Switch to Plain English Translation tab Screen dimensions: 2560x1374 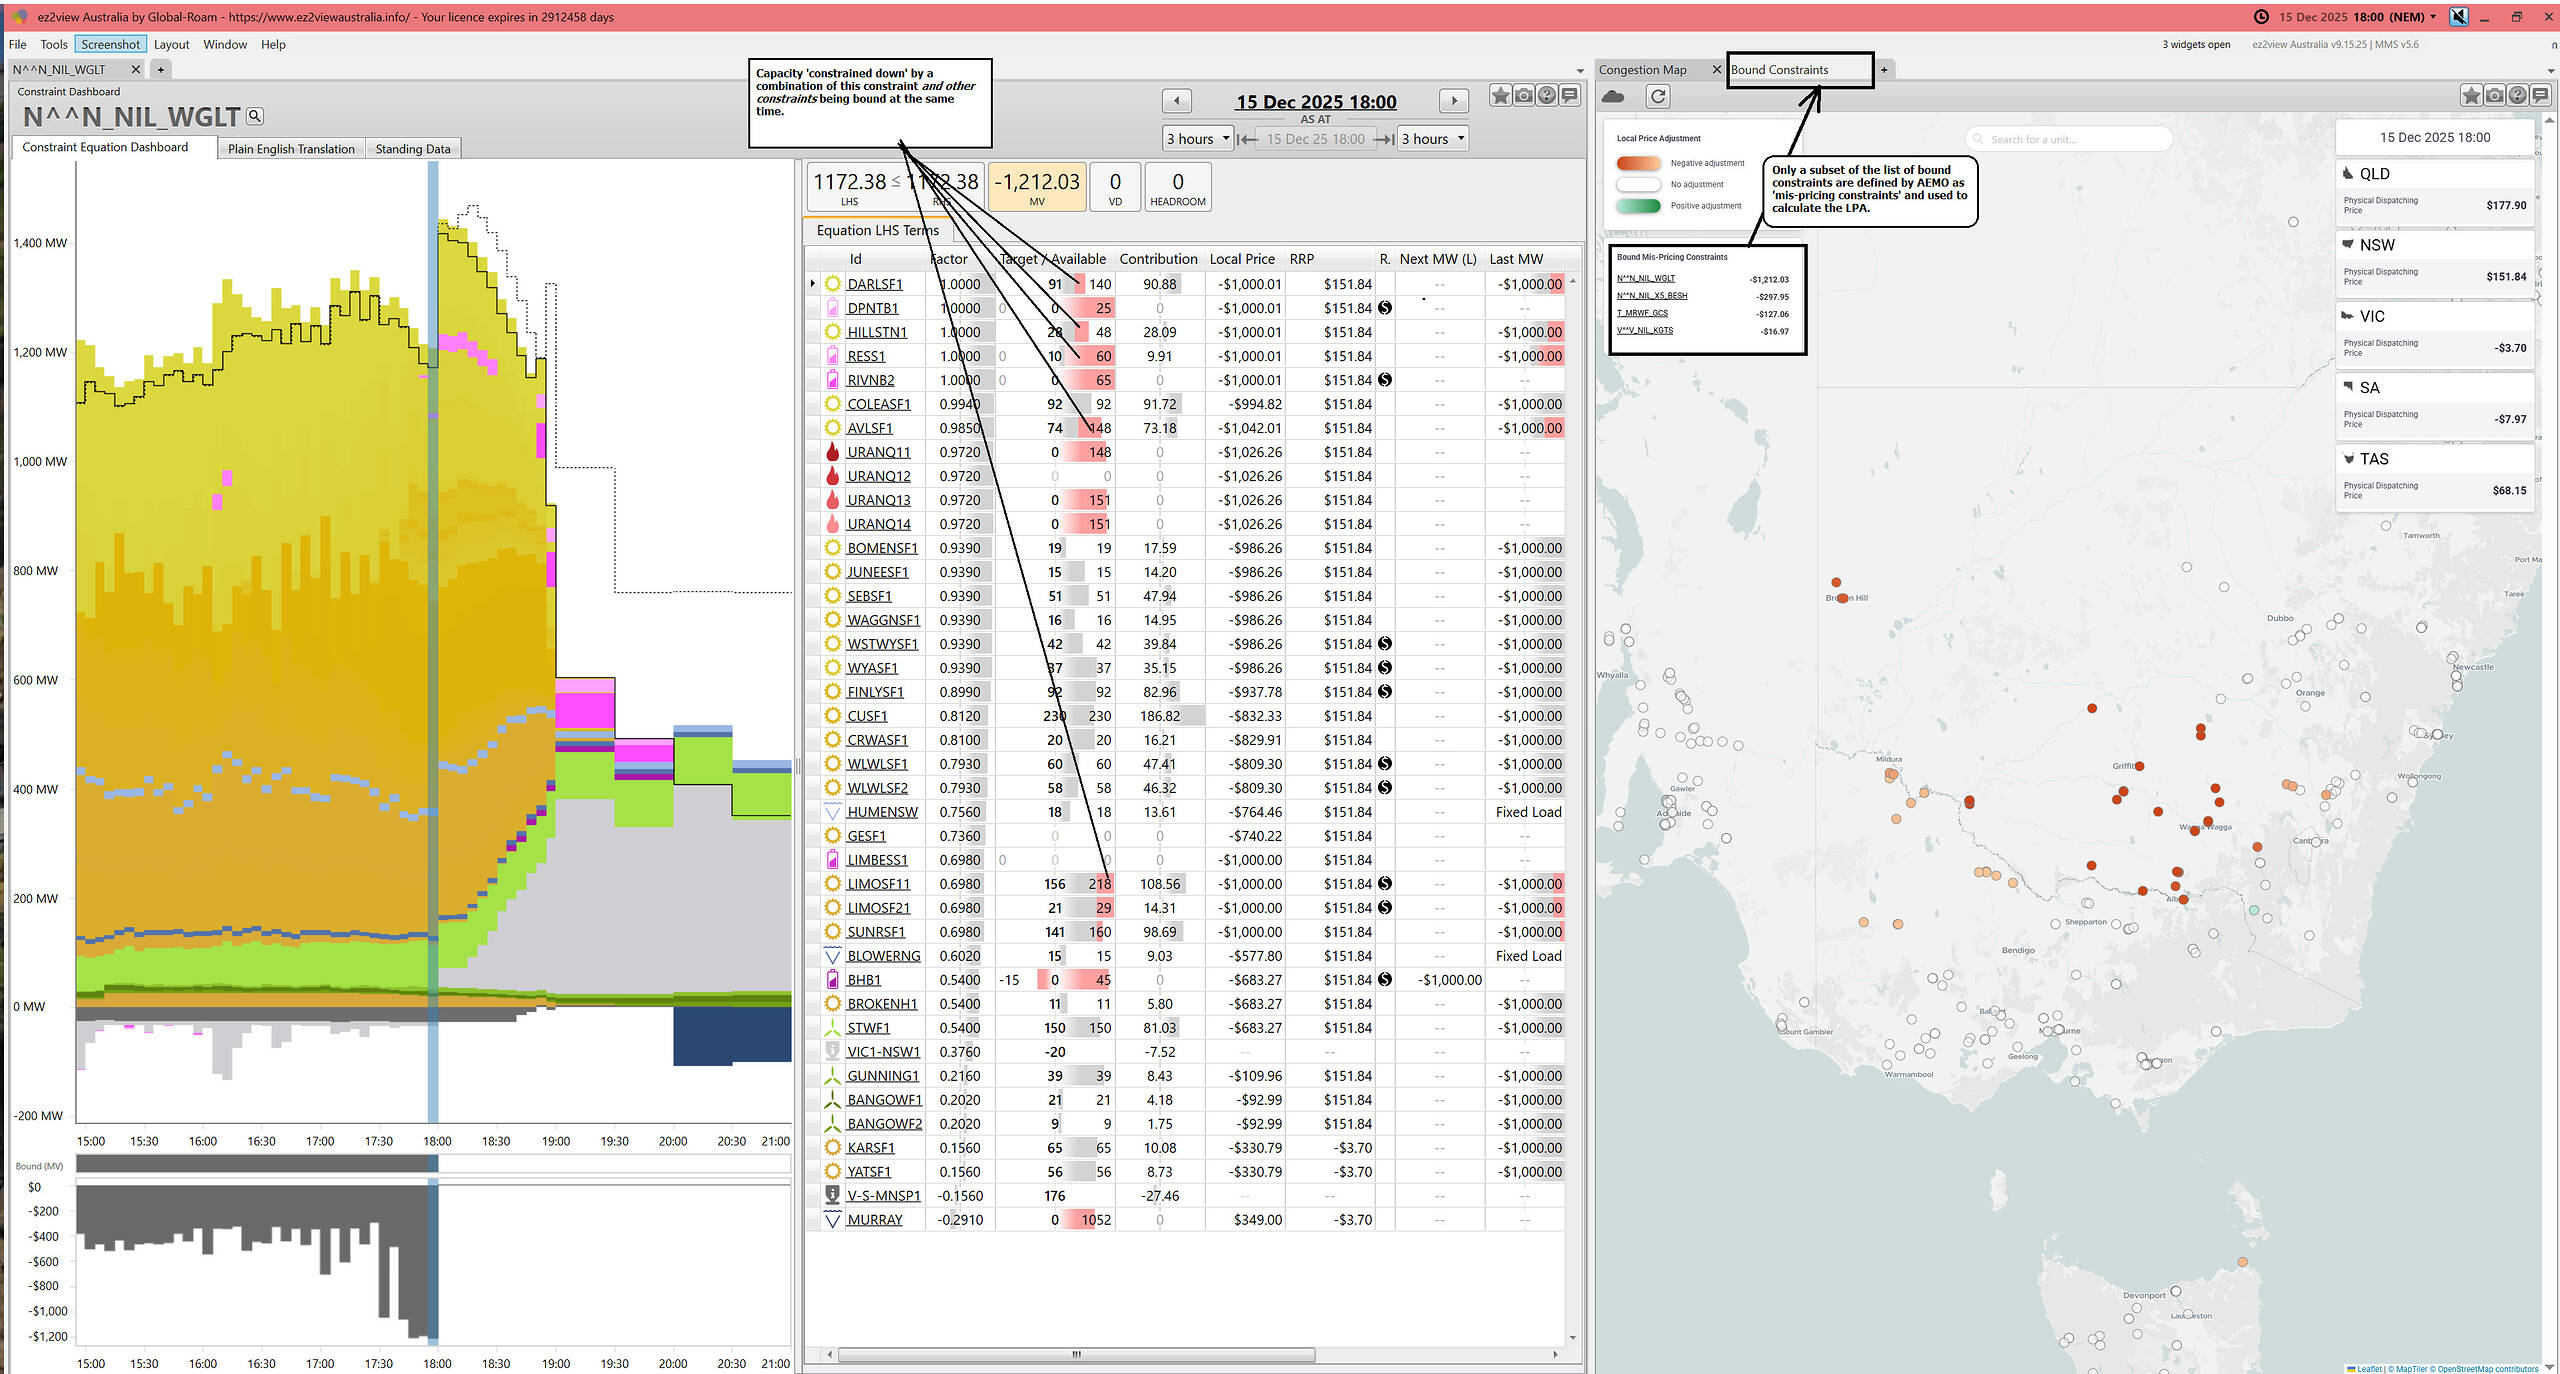(x=291, y=149)
